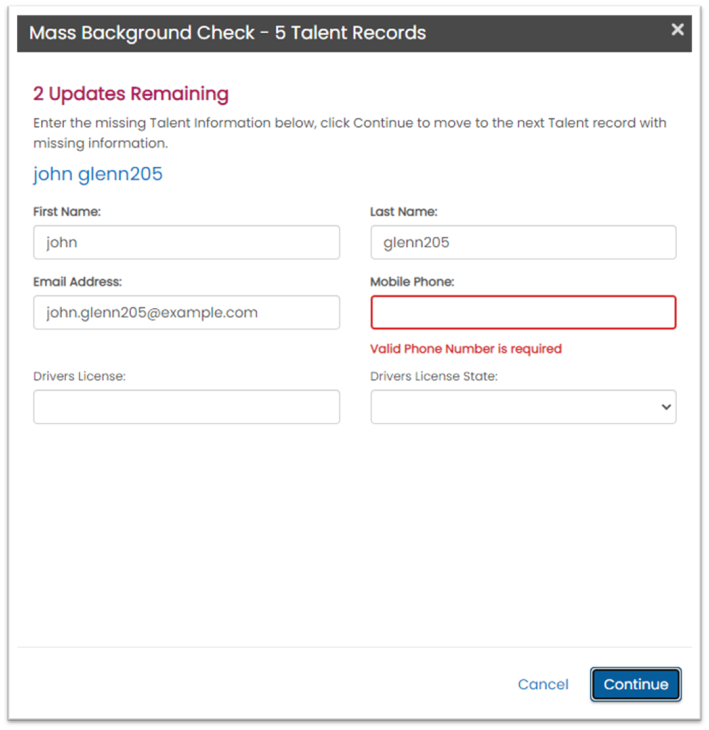
Task: Cancel the mass background check
Action: click(x=543, y=684)
